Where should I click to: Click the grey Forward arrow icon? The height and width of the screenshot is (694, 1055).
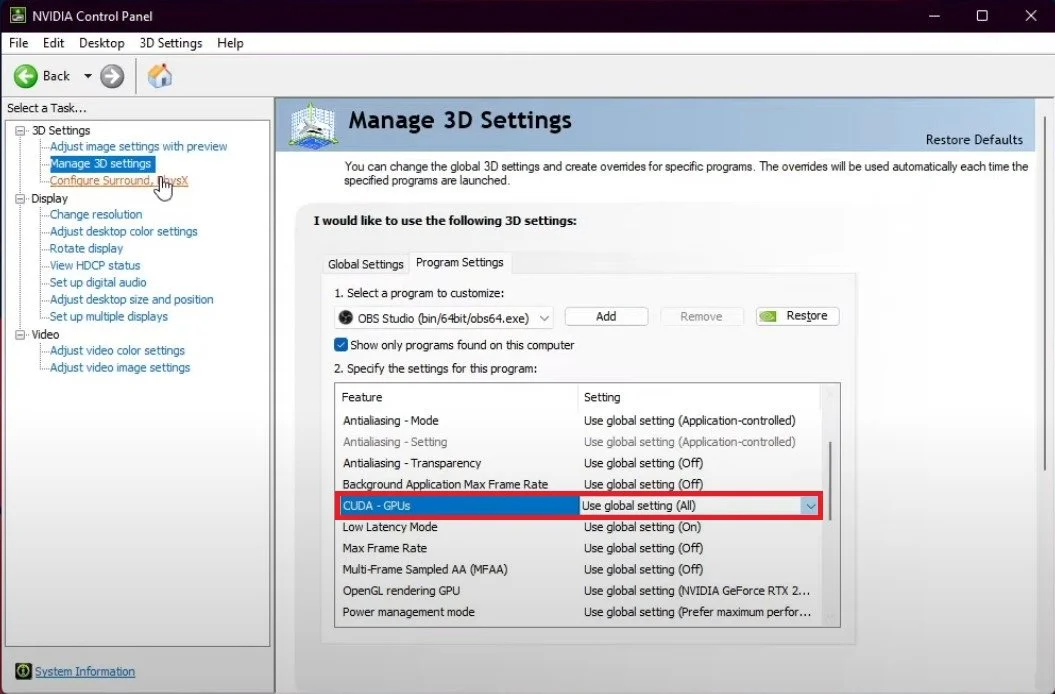pos(112,76)
